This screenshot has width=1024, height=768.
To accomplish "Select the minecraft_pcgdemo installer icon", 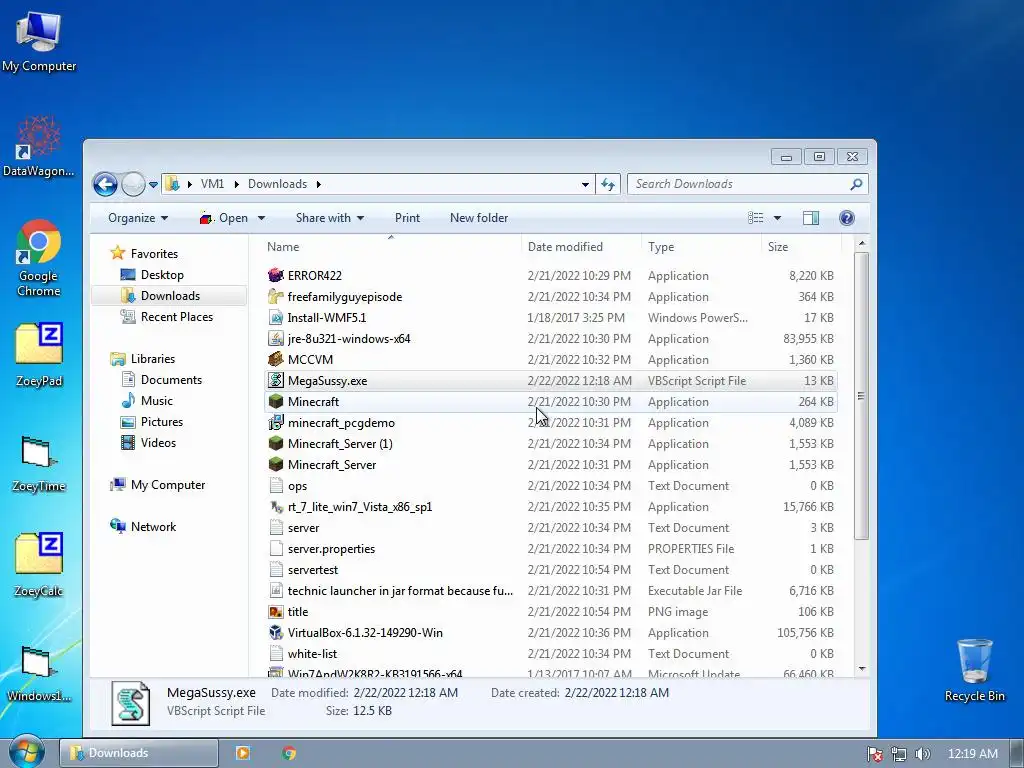I will tap(276, 423).
